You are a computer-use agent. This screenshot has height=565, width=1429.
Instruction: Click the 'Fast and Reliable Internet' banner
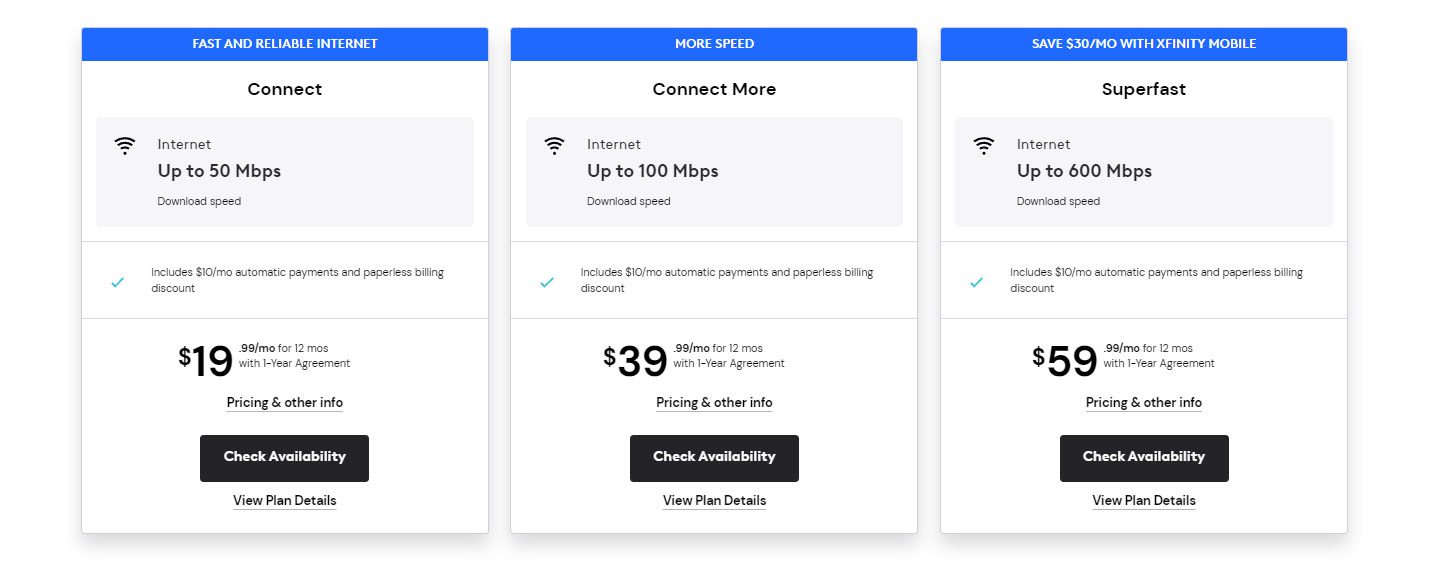tap(285, 44)
